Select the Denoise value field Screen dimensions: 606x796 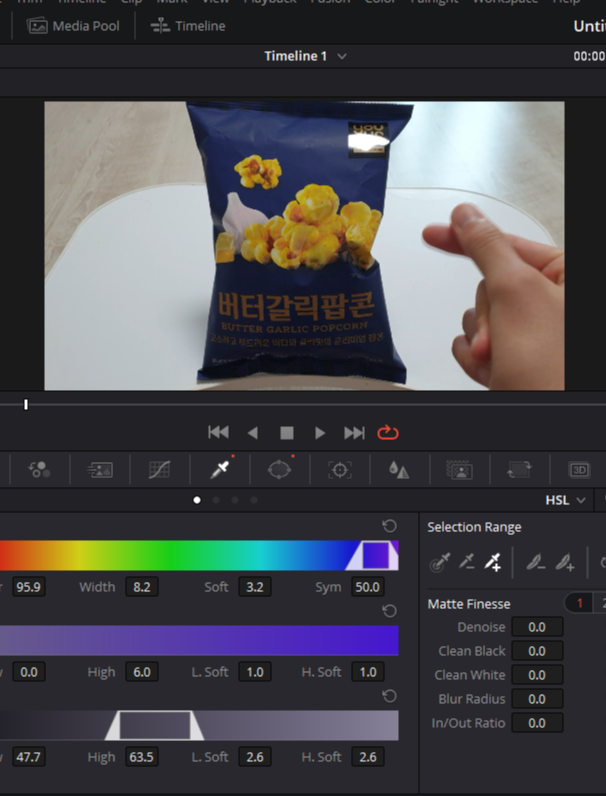(537, 627)
